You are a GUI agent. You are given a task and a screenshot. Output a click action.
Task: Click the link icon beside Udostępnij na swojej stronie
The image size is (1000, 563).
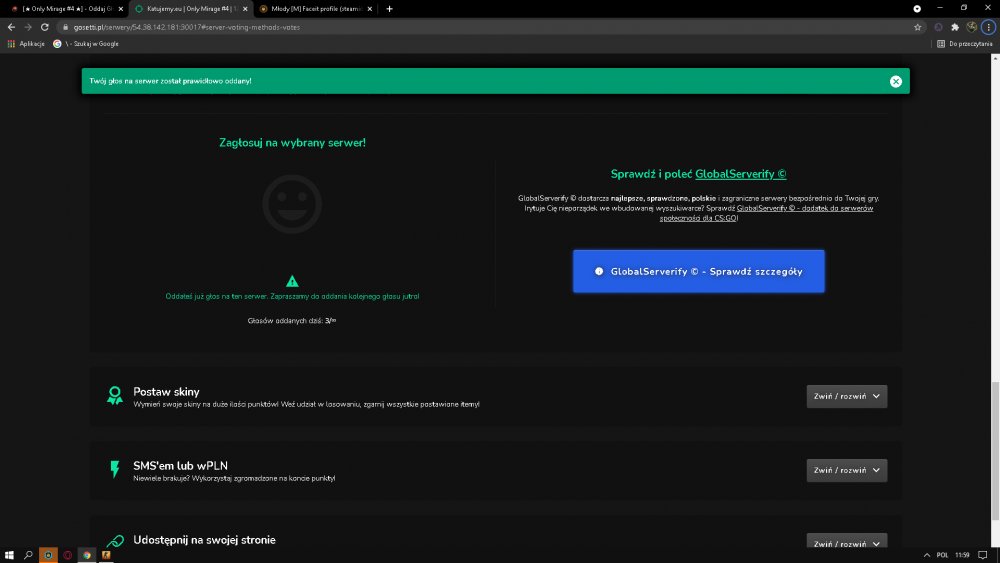click(115, 541)
